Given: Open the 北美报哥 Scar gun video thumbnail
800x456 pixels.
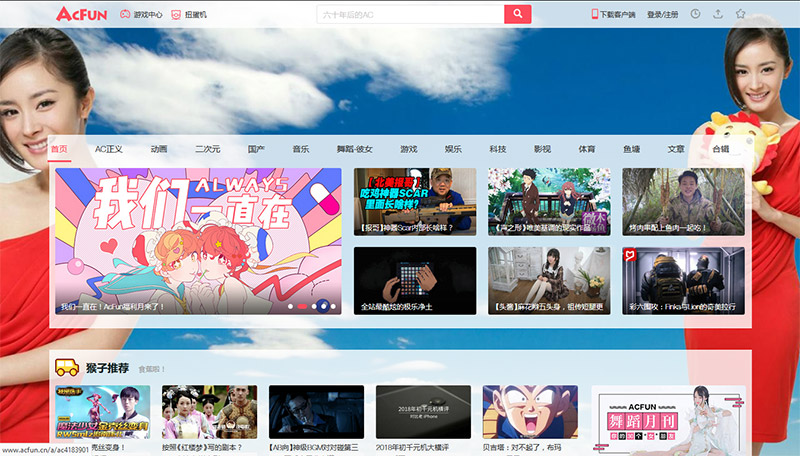Looking at the screenshot, I should 415,201.
